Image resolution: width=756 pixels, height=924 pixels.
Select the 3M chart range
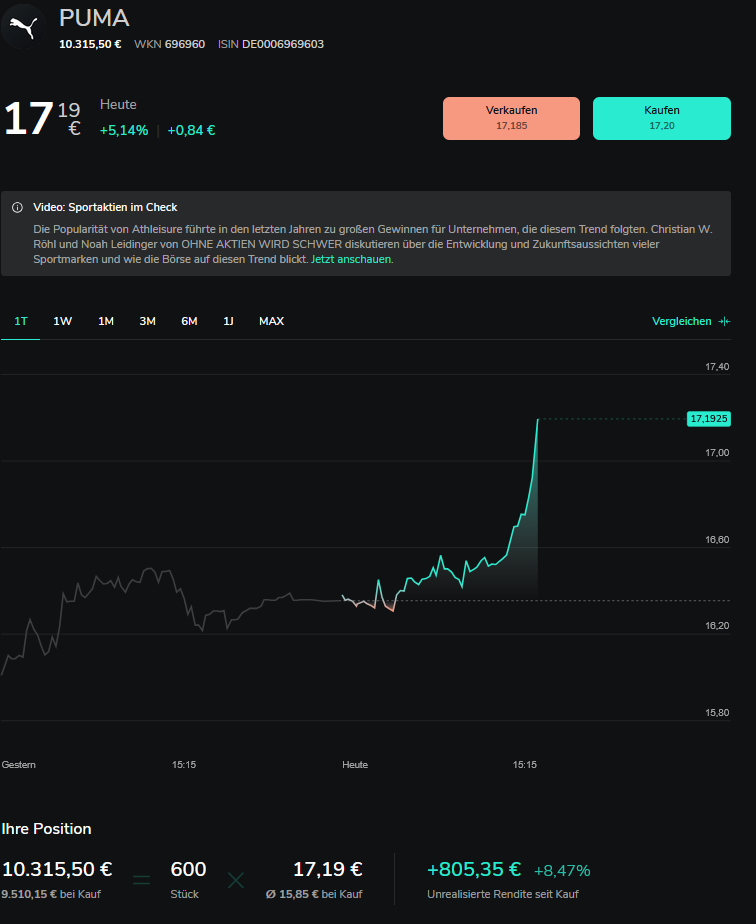[x=148, y=322]
